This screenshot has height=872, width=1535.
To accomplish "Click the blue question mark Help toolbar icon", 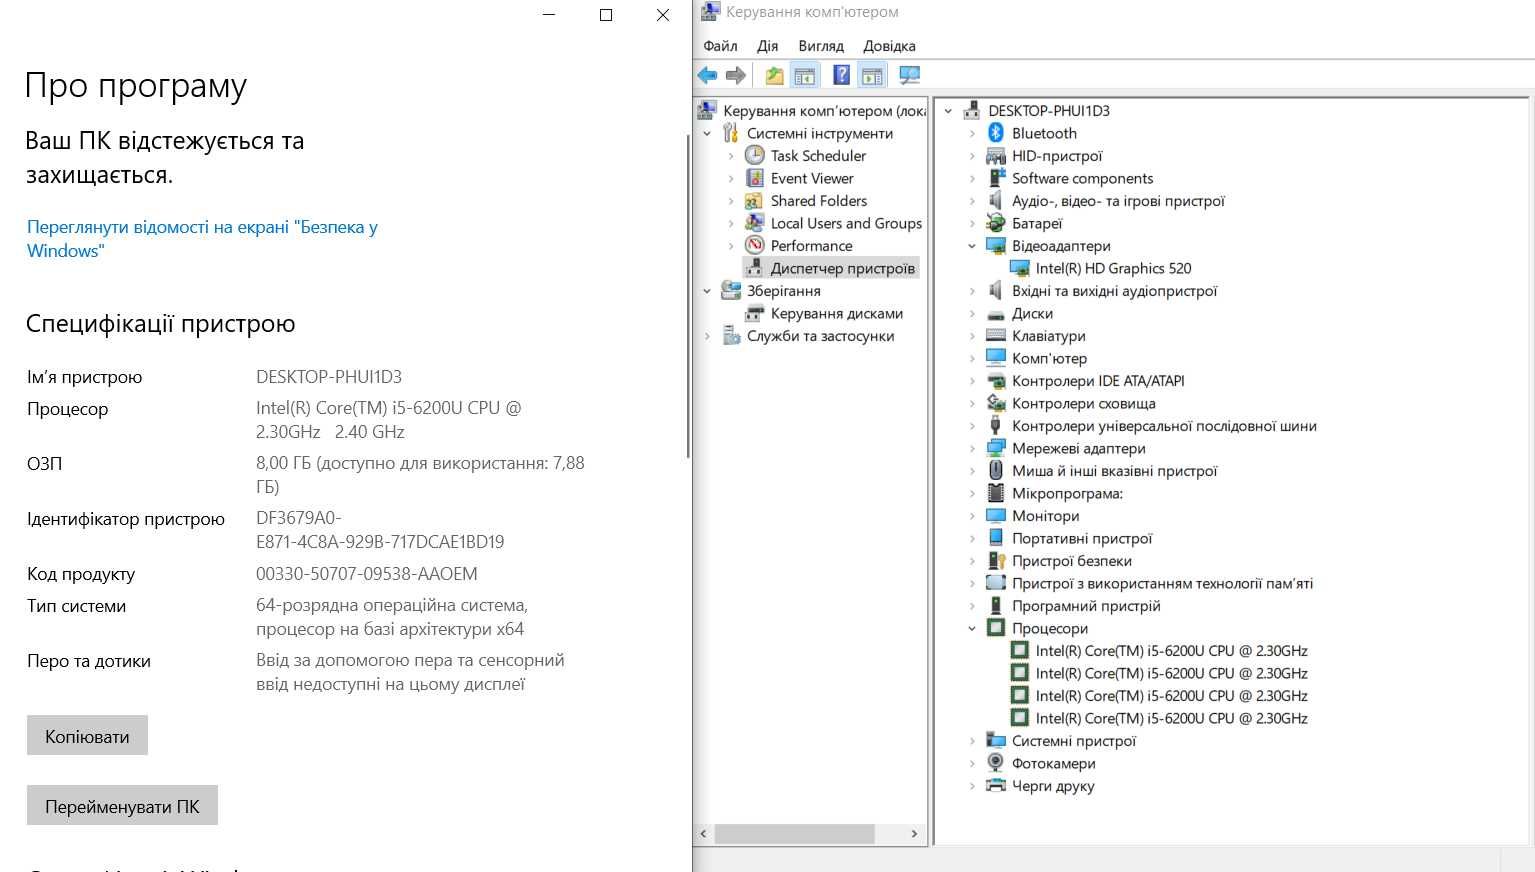I will tap(841, 75).
